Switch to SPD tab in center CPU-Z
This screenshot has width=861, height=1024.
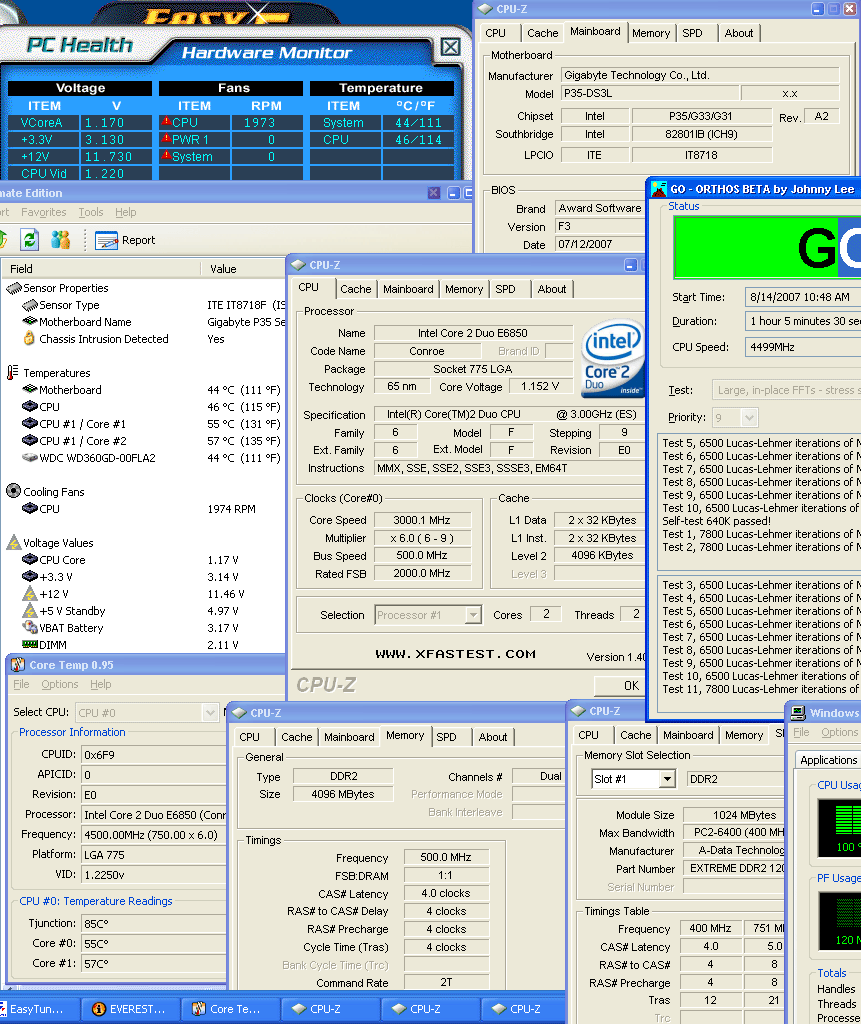coord(505,289)
